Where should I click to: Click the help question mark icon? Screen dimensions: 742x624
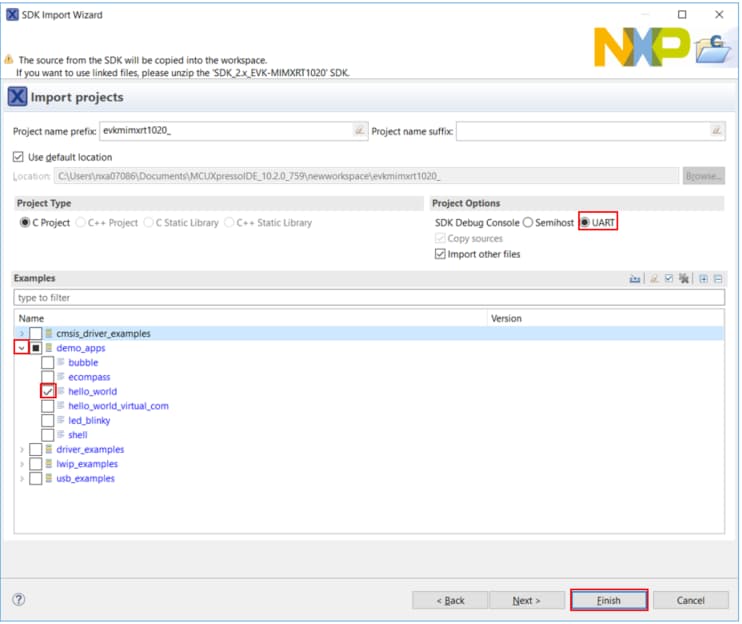pyautogui.click(x=18, y=600)
